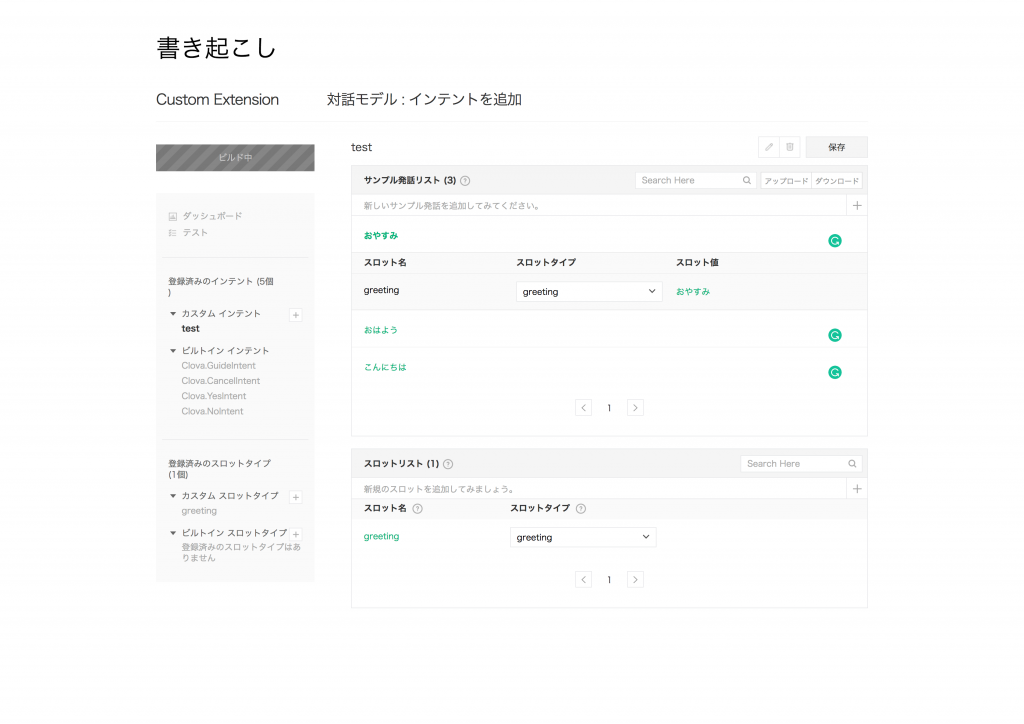1024x724 pixels.
Task: Add sample utterance with plus icon
Action: pos(857,206)
